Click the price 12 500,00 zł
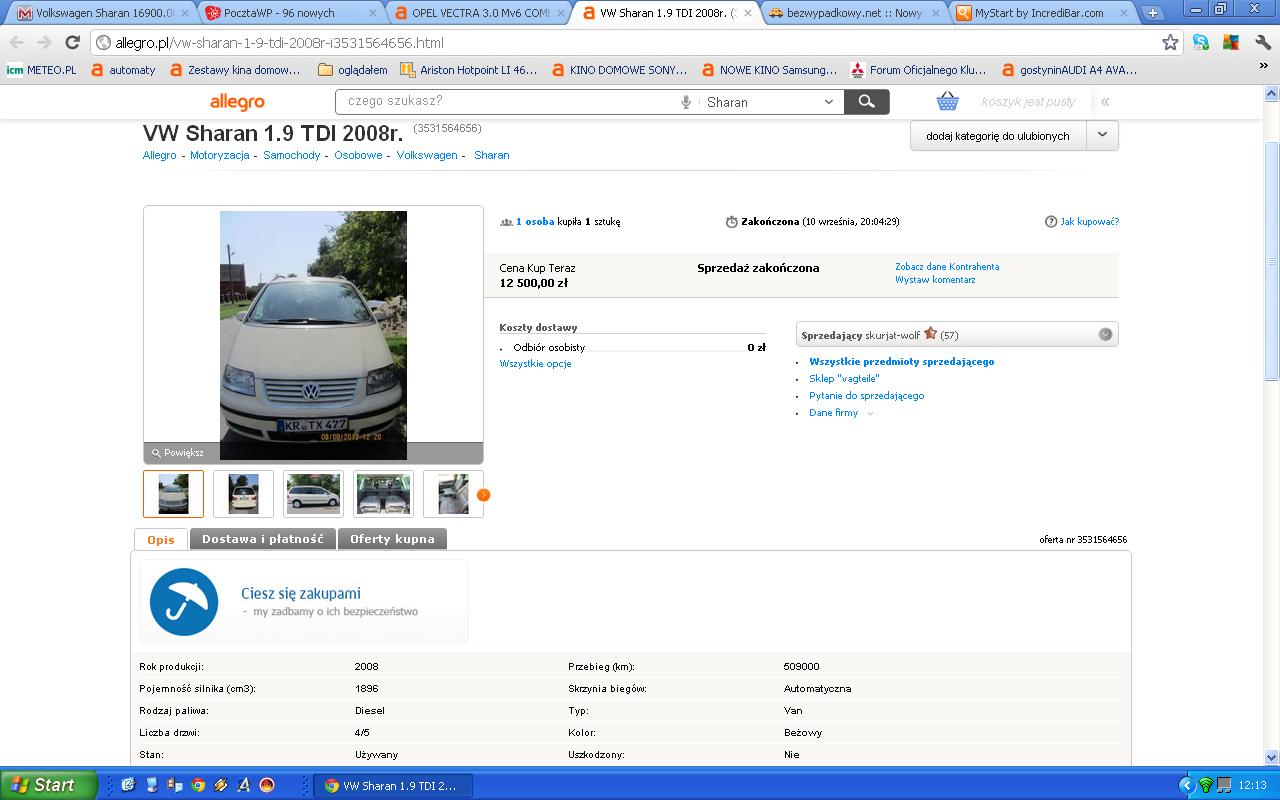The height and width of the screenshot is (800, 1280). tap(534, 283)
